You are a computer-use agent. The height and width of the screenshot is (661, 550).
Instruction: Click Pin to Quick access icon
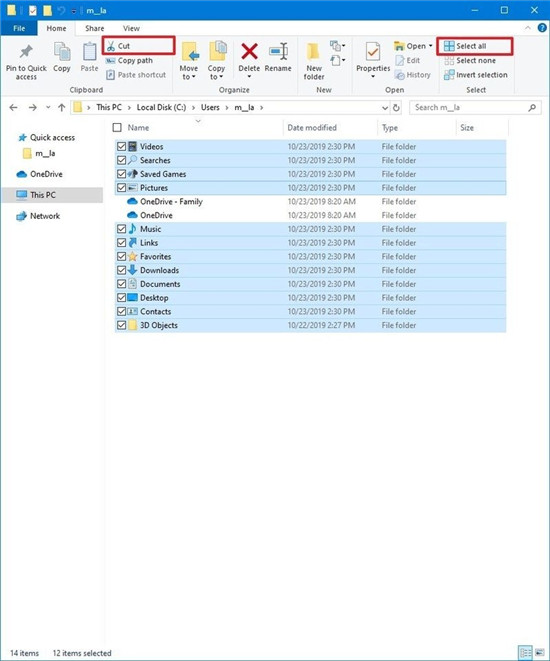[26, 52]
